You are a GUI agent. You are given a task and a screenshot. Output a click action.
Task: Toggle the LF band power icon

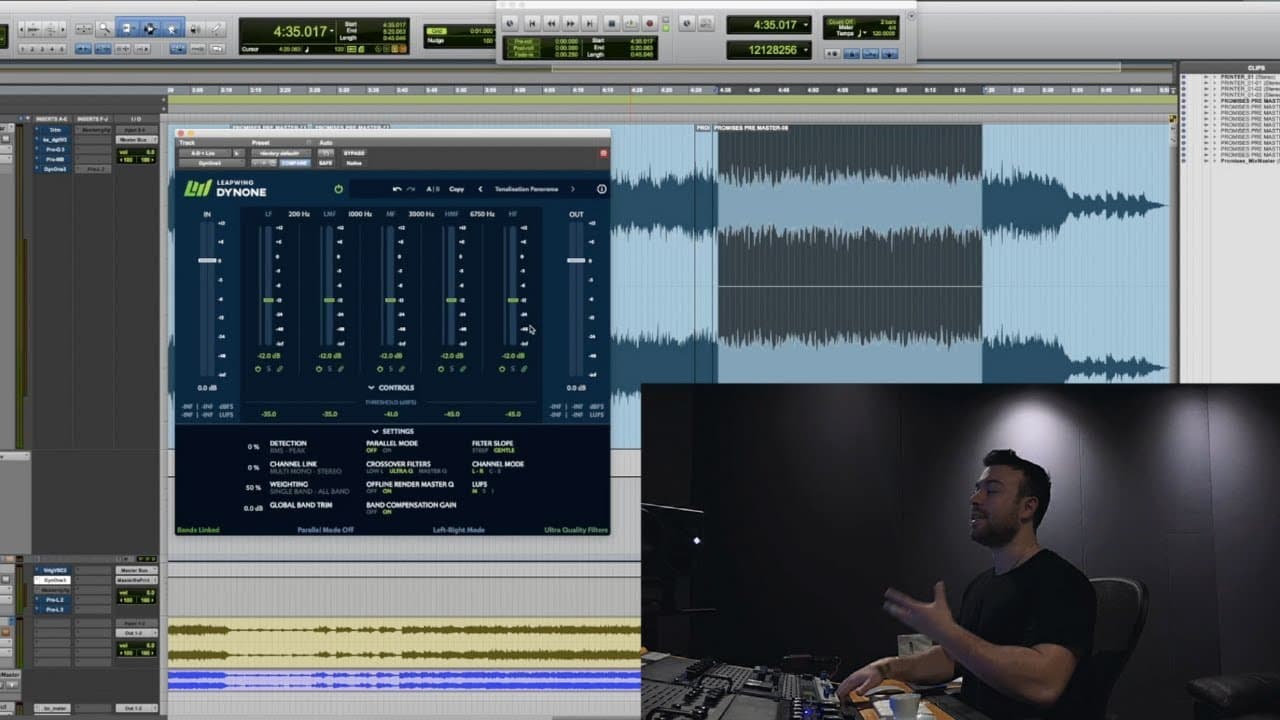257,369
